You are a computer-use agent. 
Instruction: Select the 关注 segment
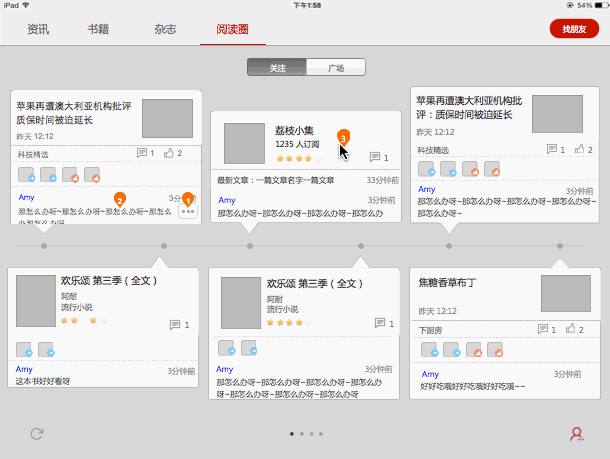(277, 67)
